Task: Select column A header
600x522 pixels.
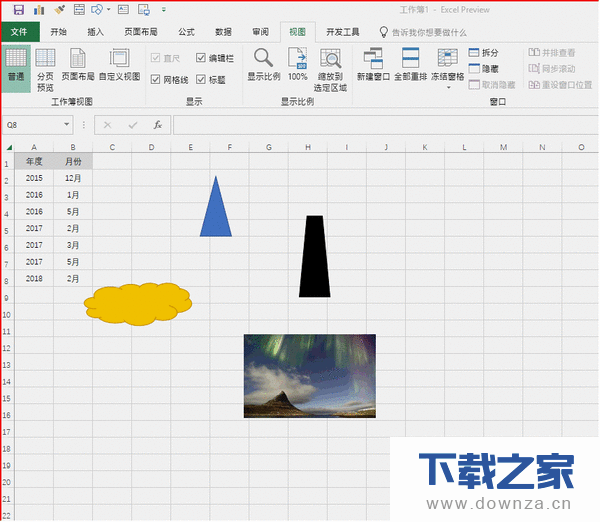Action: (34, 147)
